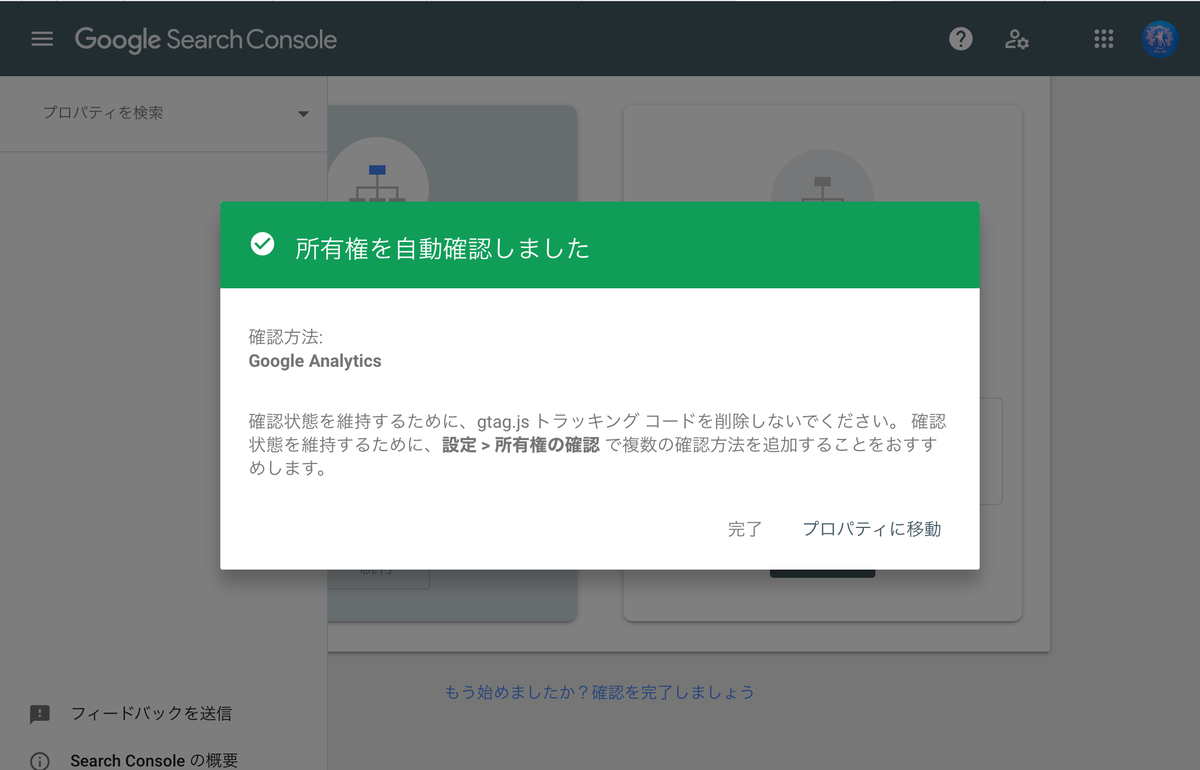Image resolution: width=1200 pixels, height=770 pixels.
Task: Click the 所有権を自動確認しました heading
Action: (x=442, y=248)
